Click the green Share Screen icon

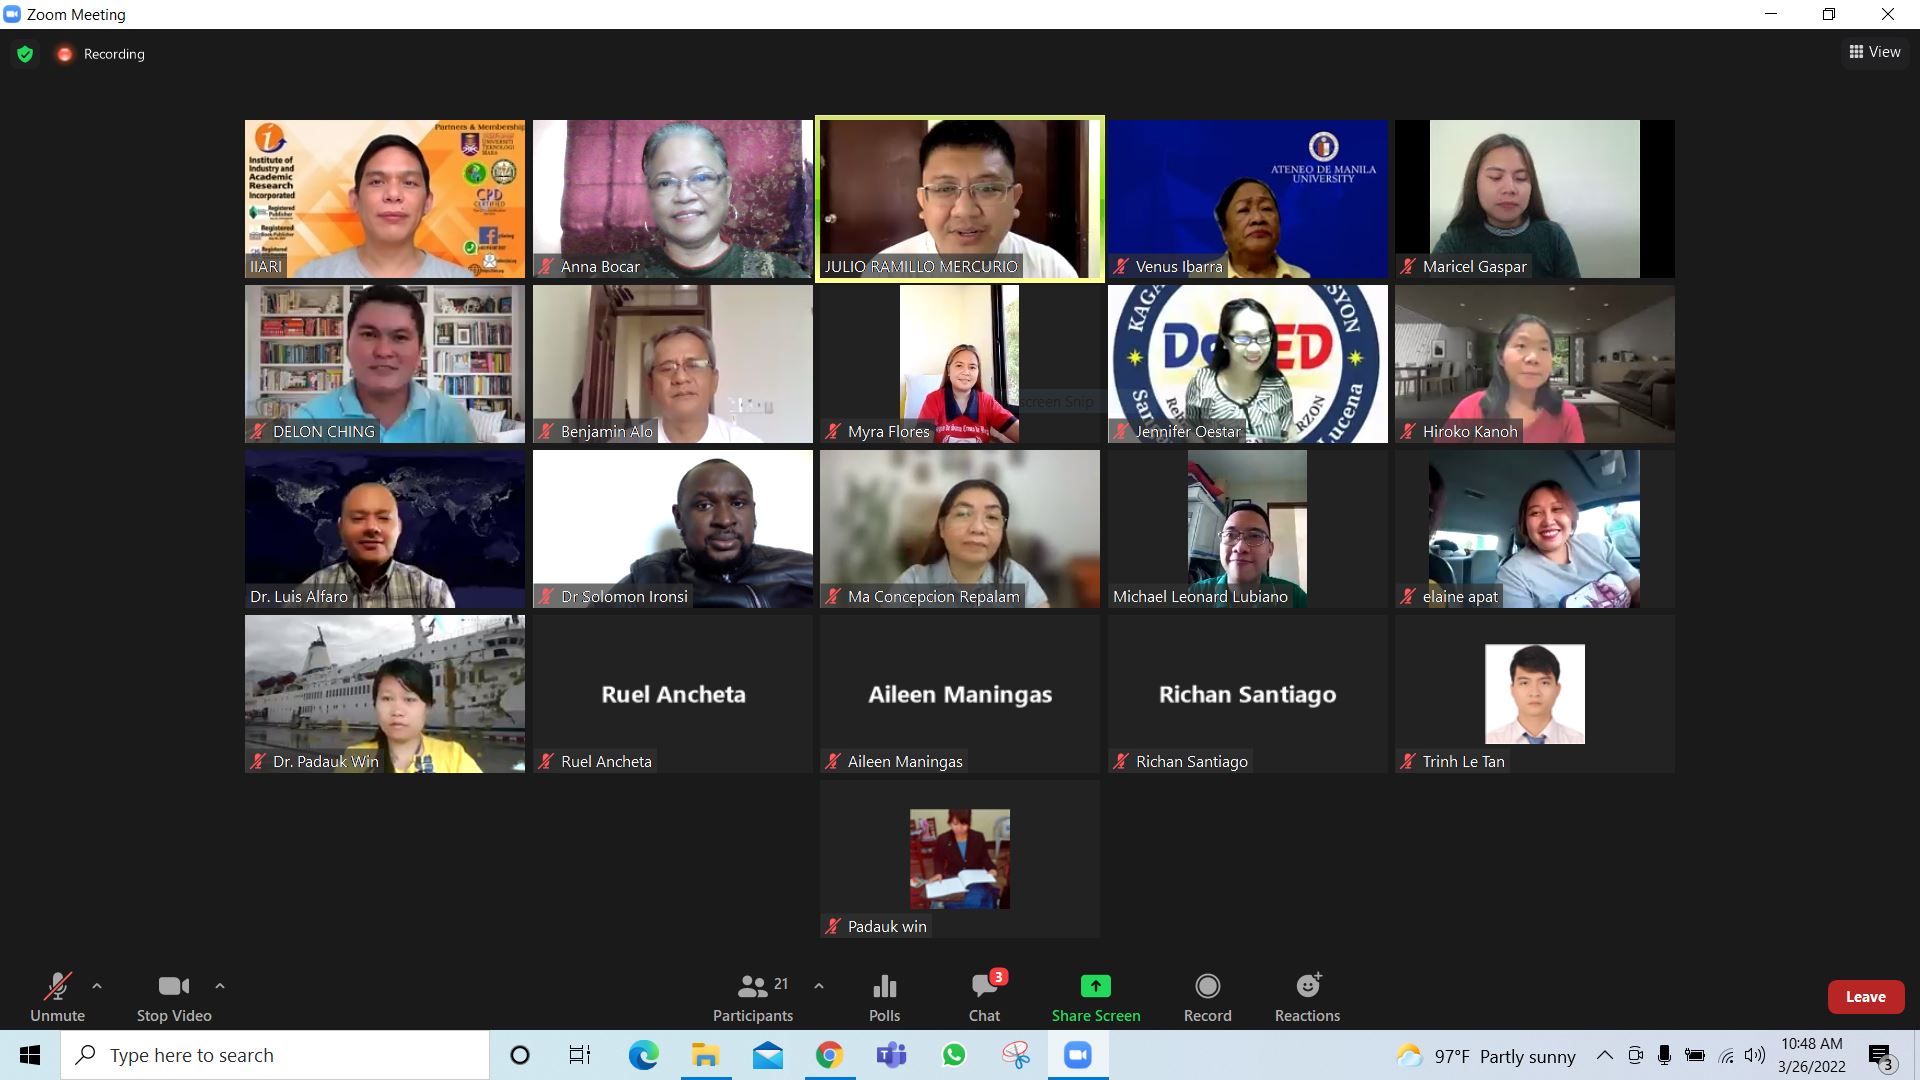1095,987
